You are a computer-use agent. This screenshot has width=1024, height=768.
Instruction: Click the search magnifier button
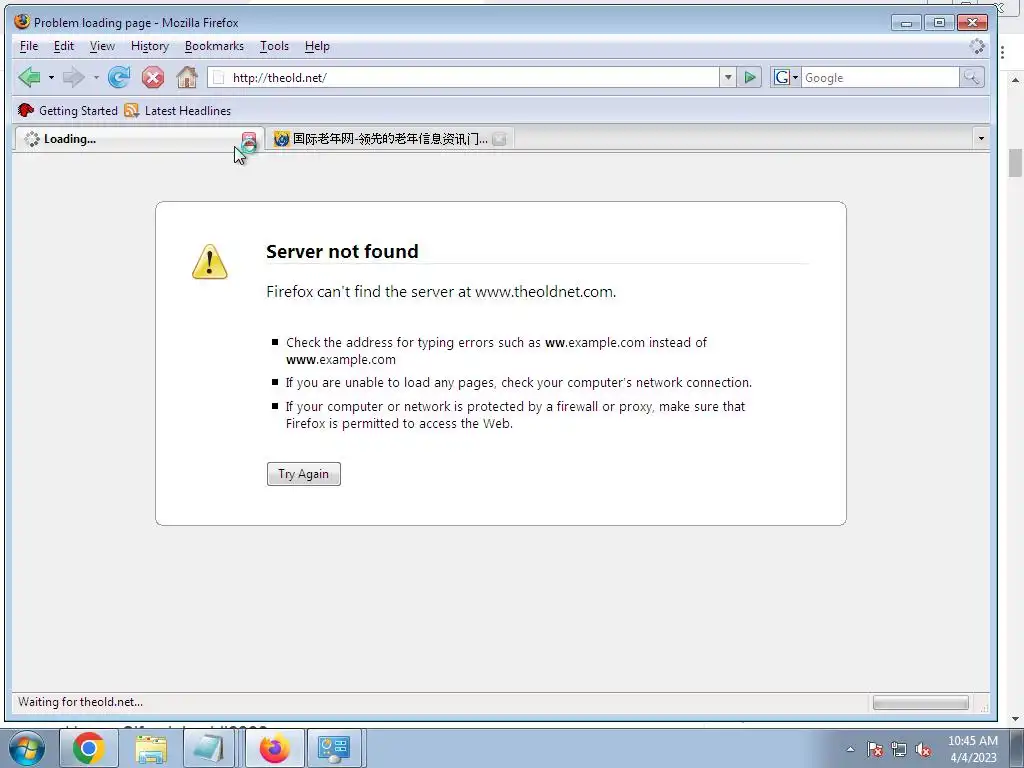click(x=971, y=78)
